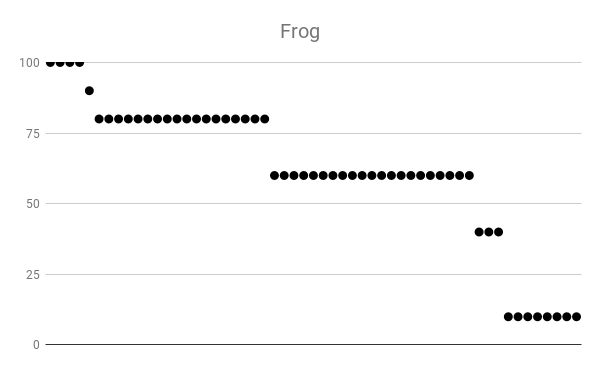
Task: Select the leftmost data point at value 100
Action: 51,62
